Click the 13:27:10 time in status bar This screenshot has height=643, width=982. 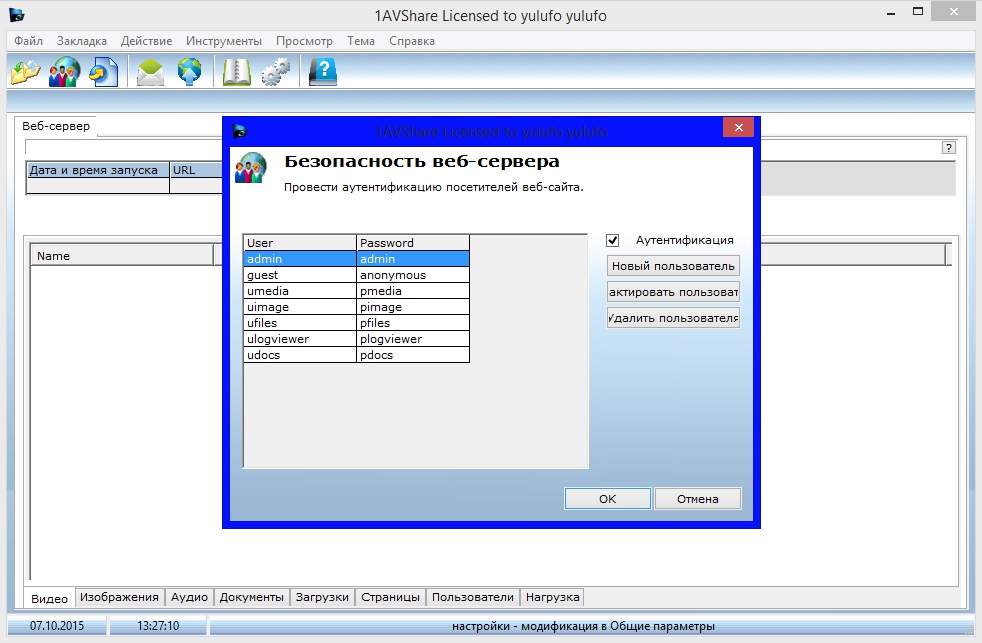[158, 625]
